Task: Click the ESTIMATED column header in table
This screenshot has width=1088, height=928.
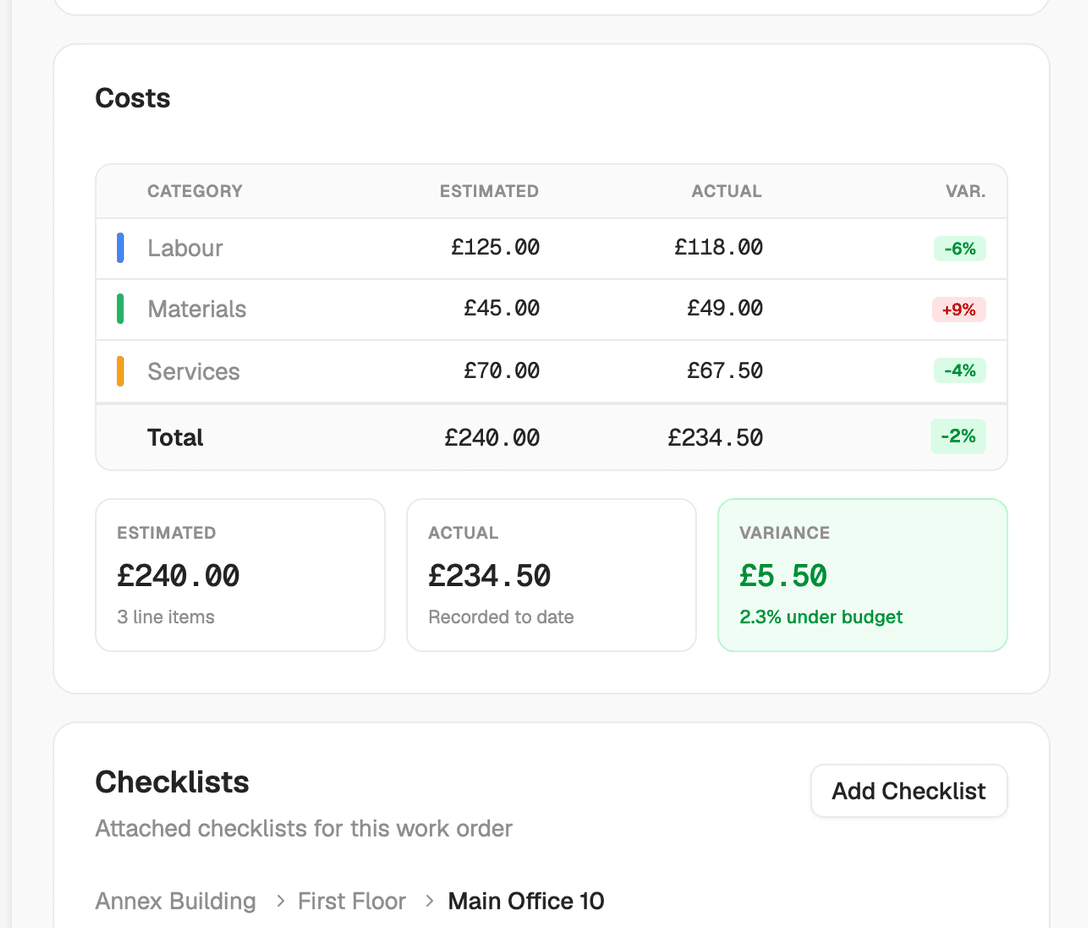Action: 489,191
